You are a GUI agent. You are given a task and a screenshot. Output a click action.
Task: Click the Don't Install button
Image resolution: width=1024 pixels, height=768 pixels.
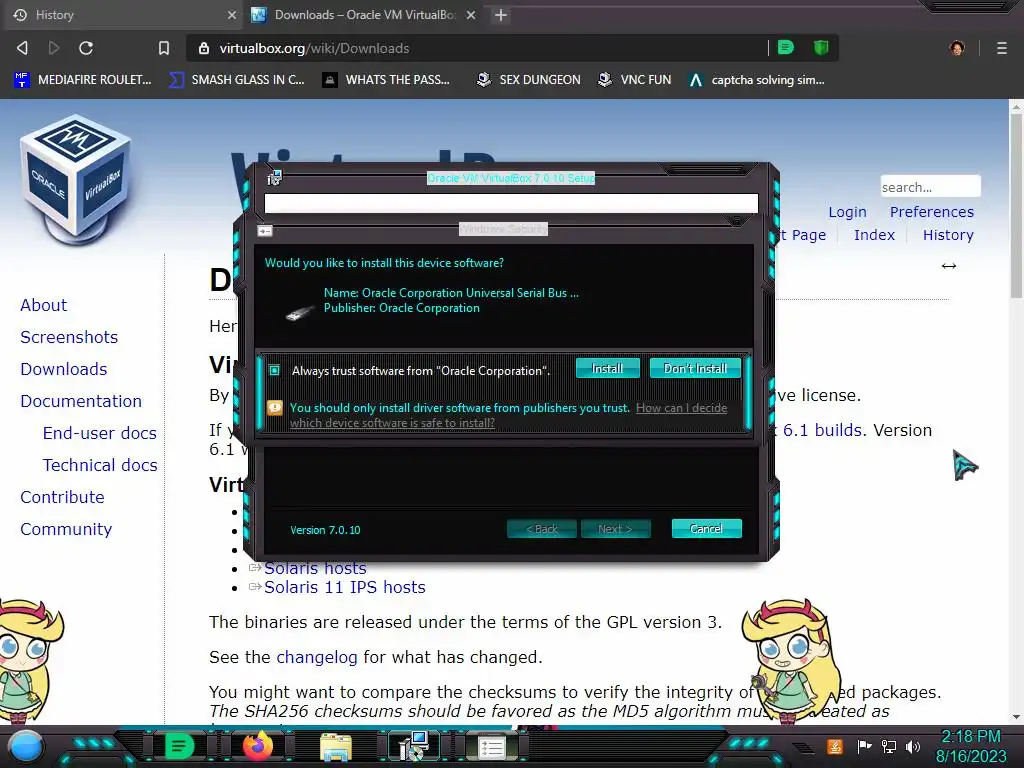coord(695,368)
